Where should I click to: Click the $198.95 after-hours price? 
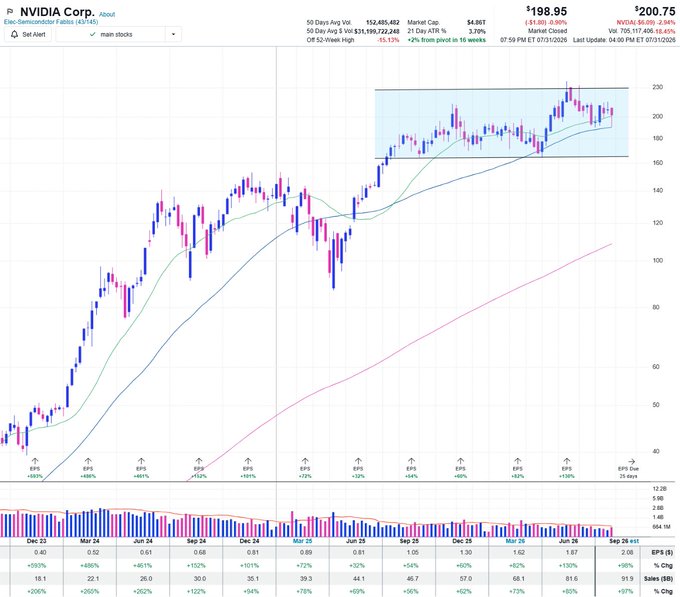point(546,11)
